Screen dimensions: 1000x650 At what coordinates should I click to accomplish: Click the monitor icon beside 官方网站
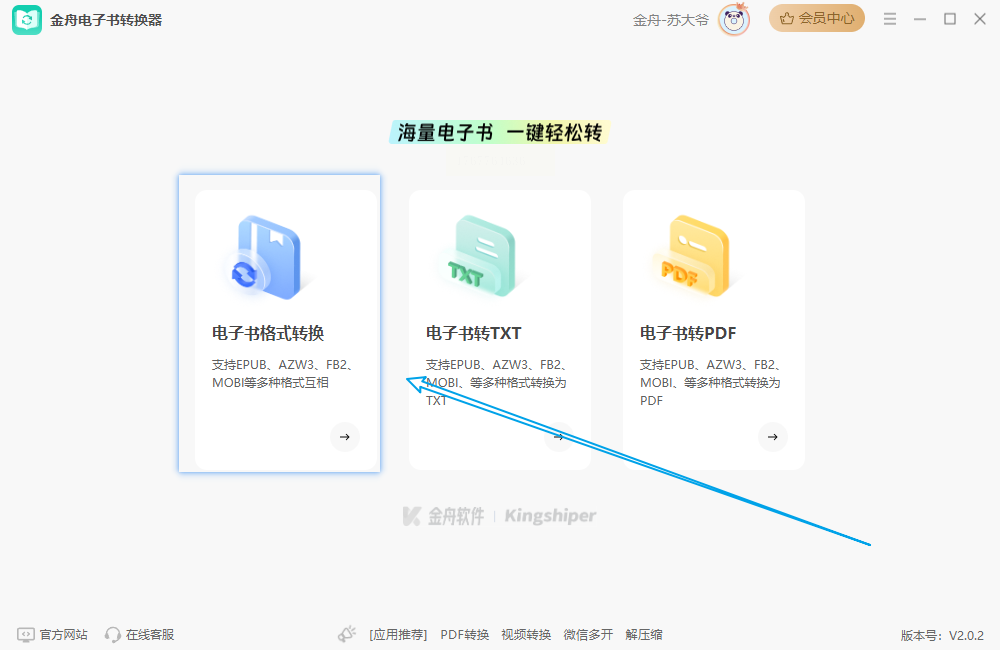coord(26,635)
